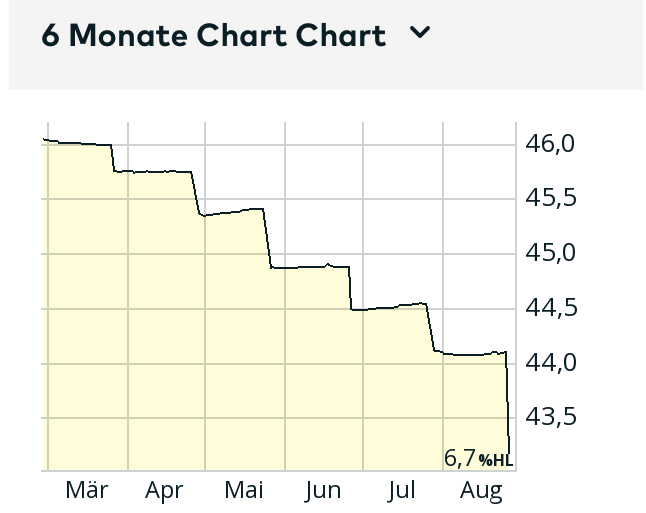The image size is (646, 513).
Task: Select the 45,0 price level label
Action: pos(551,253)
